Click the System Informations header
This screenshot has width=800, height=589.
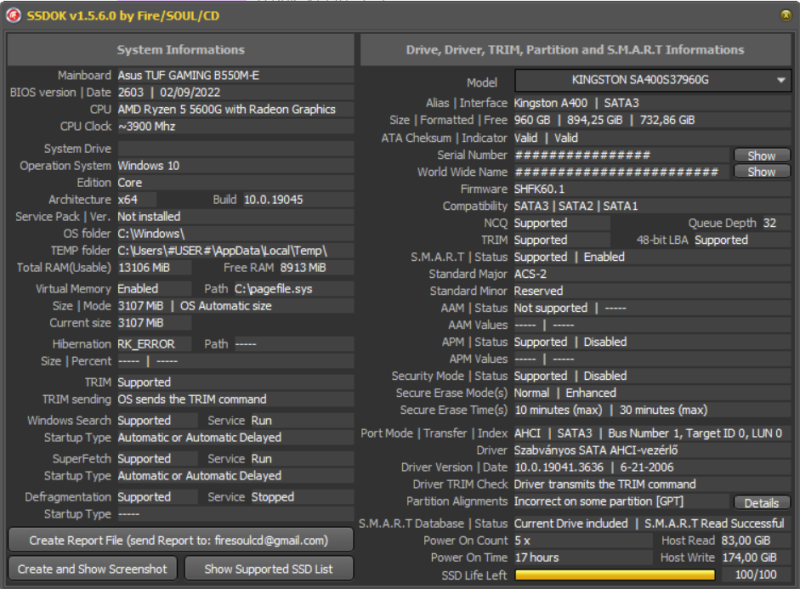tap(181, 50)
